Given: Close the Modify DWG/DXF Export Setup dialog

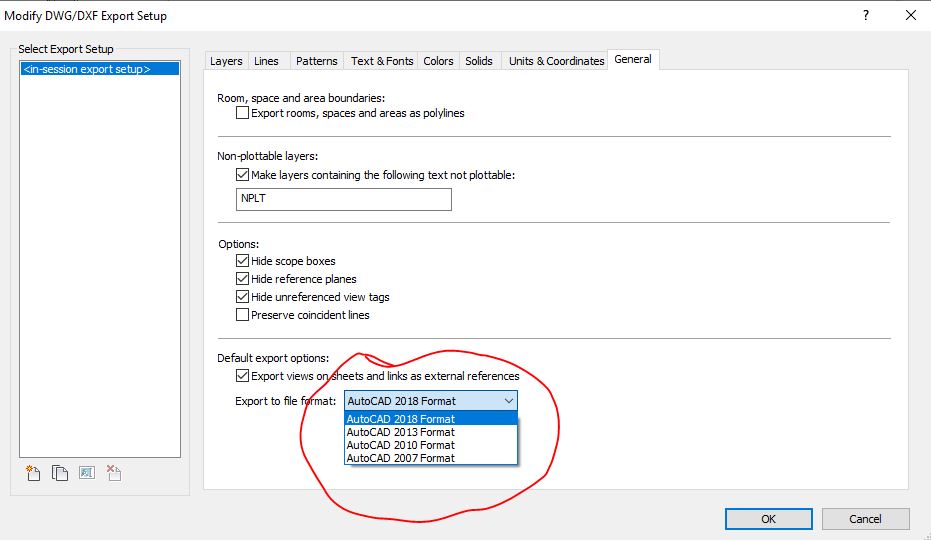Looking at the screenshot, I should tap(910, 15).
